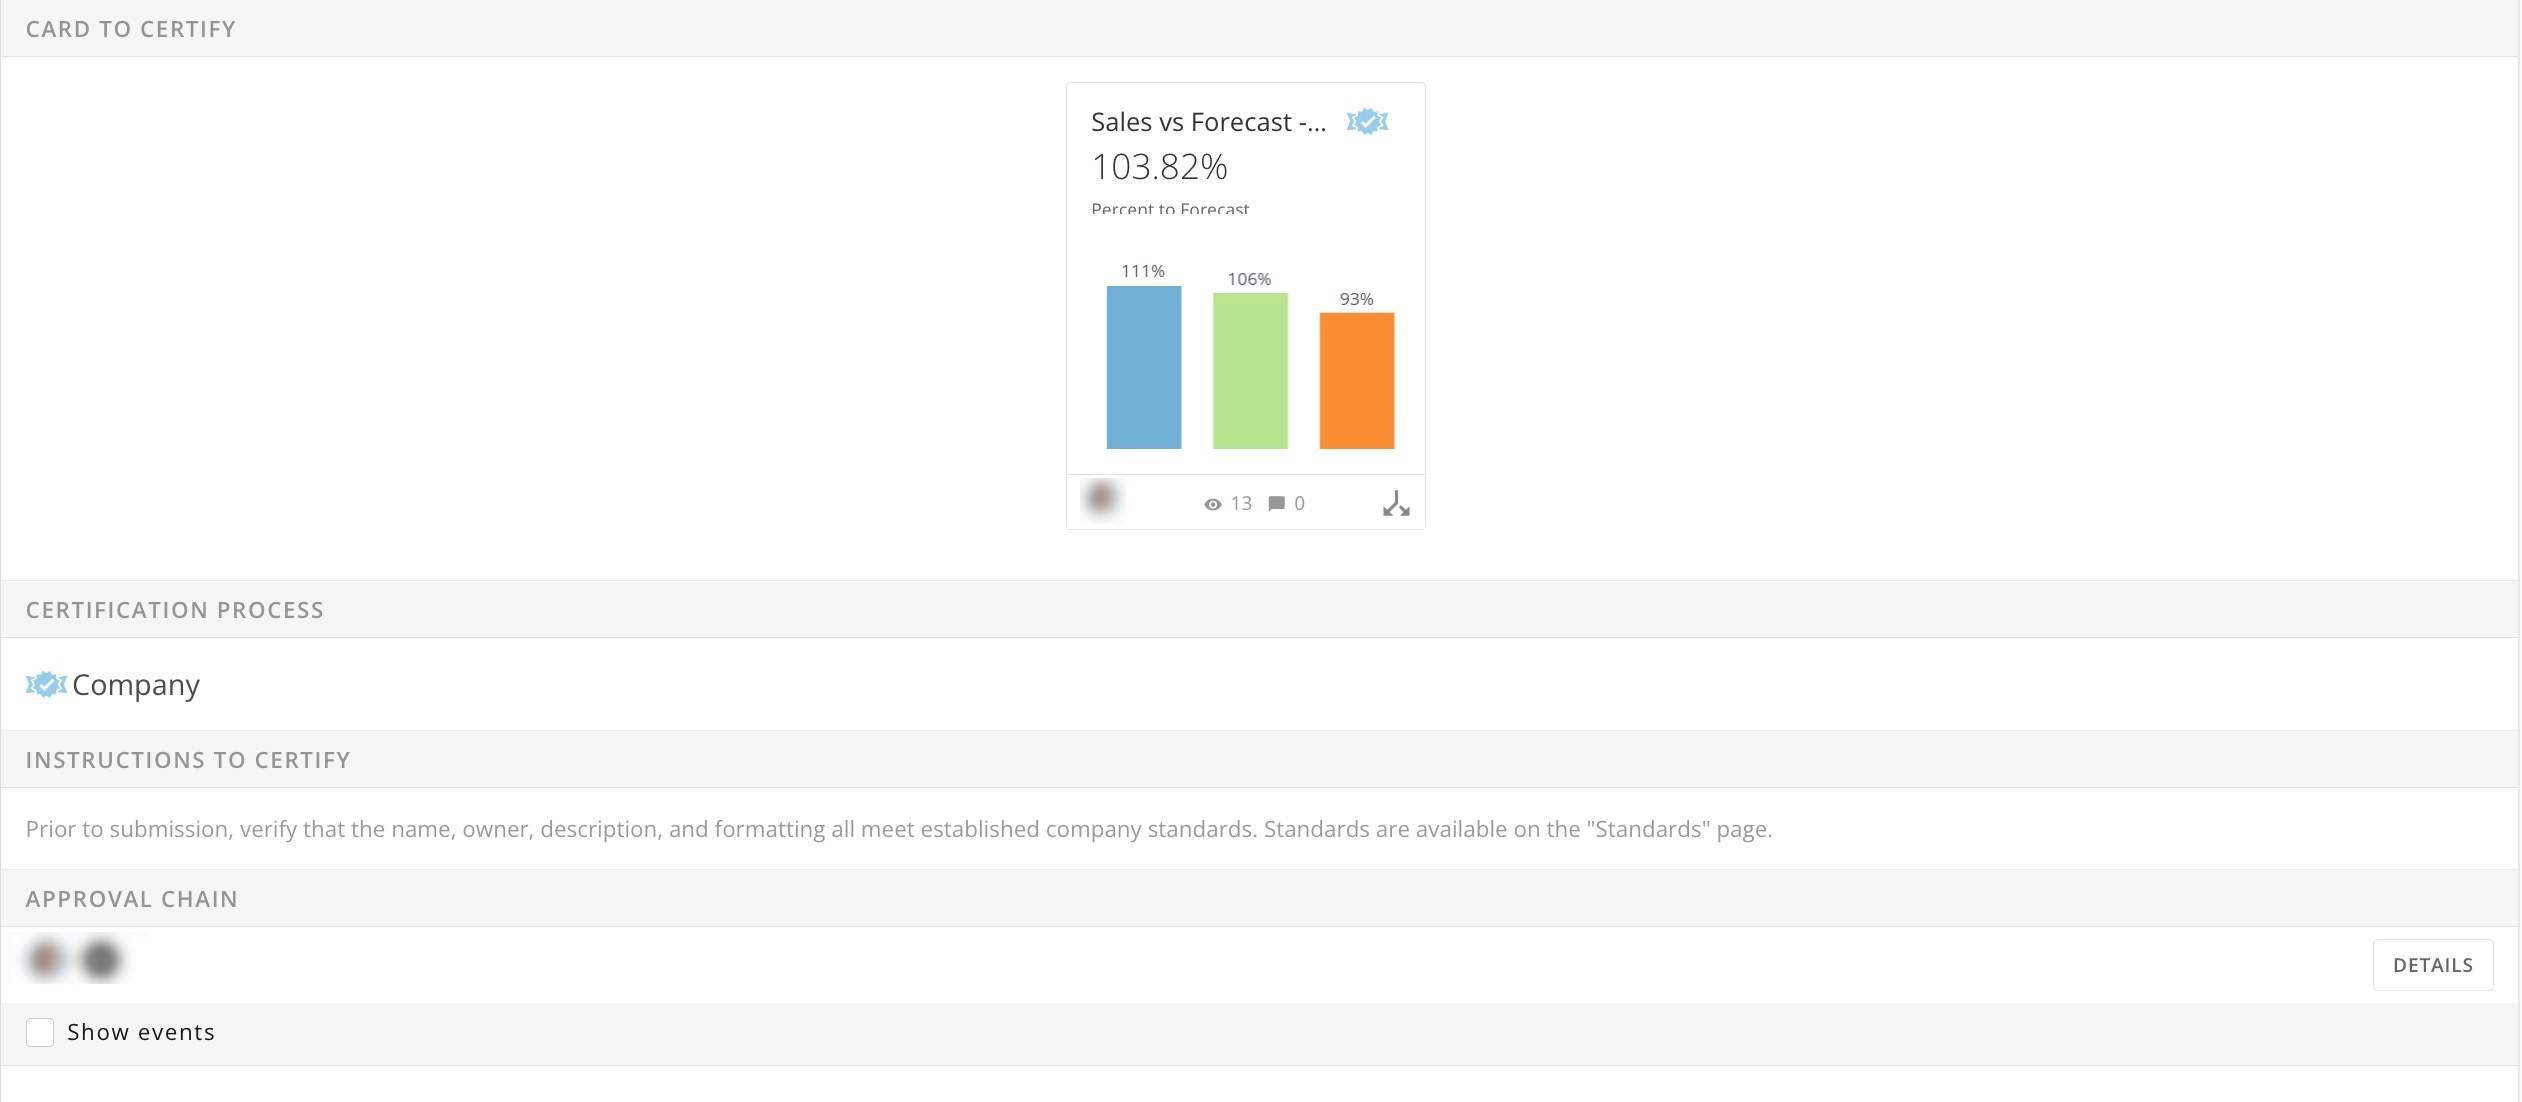
Task: Click the orange 93% bar
Action: coord(1356,381)
